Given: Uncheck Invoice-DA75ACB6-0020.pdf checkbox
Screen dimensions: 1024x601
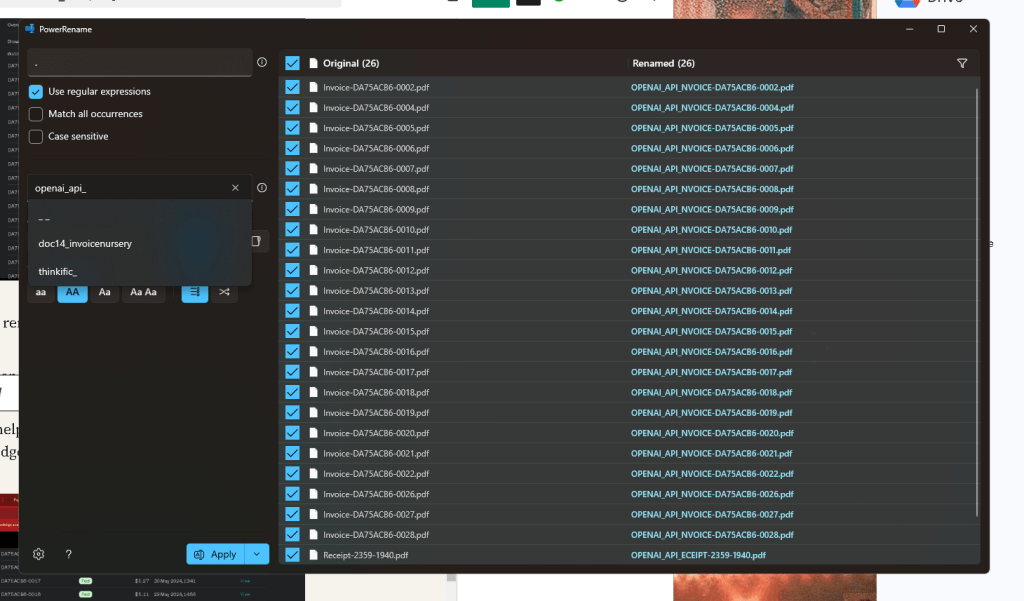Looking at the screenshot, I should coord(293,433).
